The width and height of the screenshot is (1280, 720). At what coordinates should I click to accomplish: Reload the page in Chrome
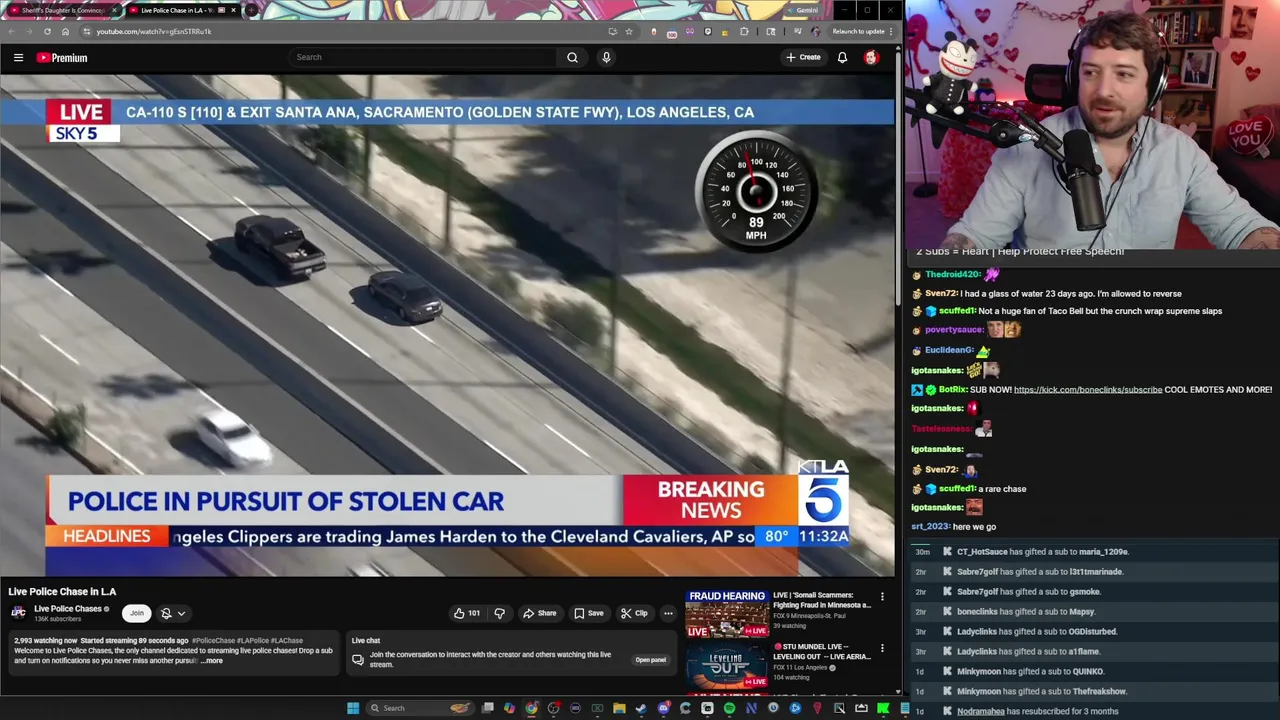point(47,31)
